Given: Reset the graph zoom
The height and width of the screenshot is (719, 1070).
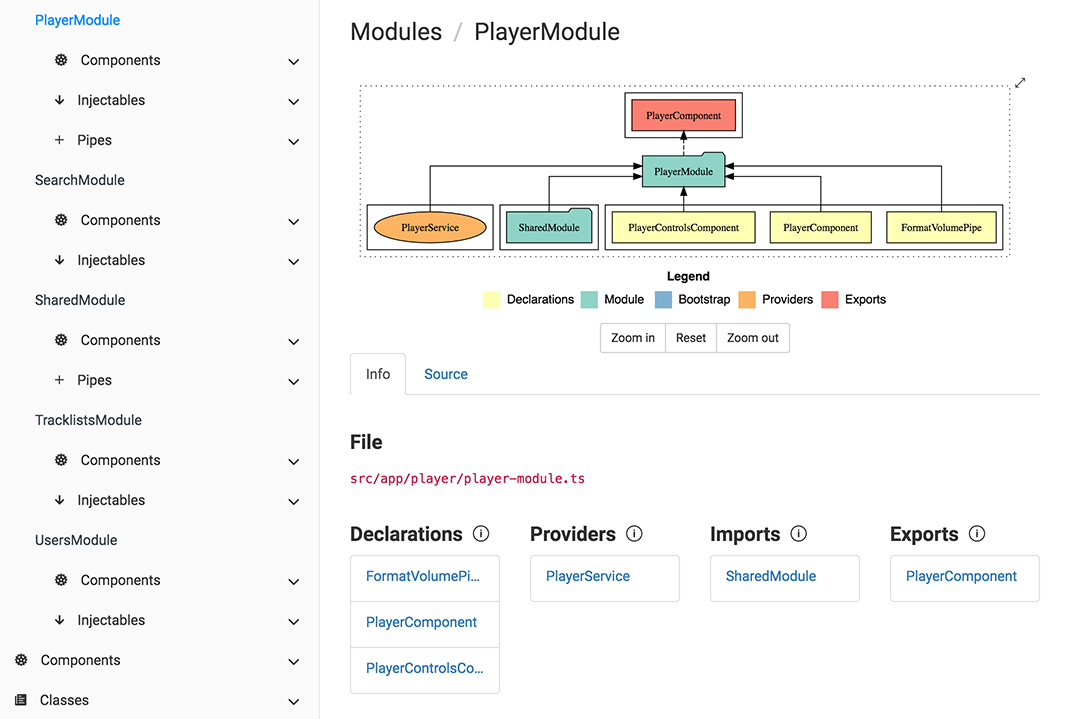Looking at the screenshot, I should click(x=690, y=338).
